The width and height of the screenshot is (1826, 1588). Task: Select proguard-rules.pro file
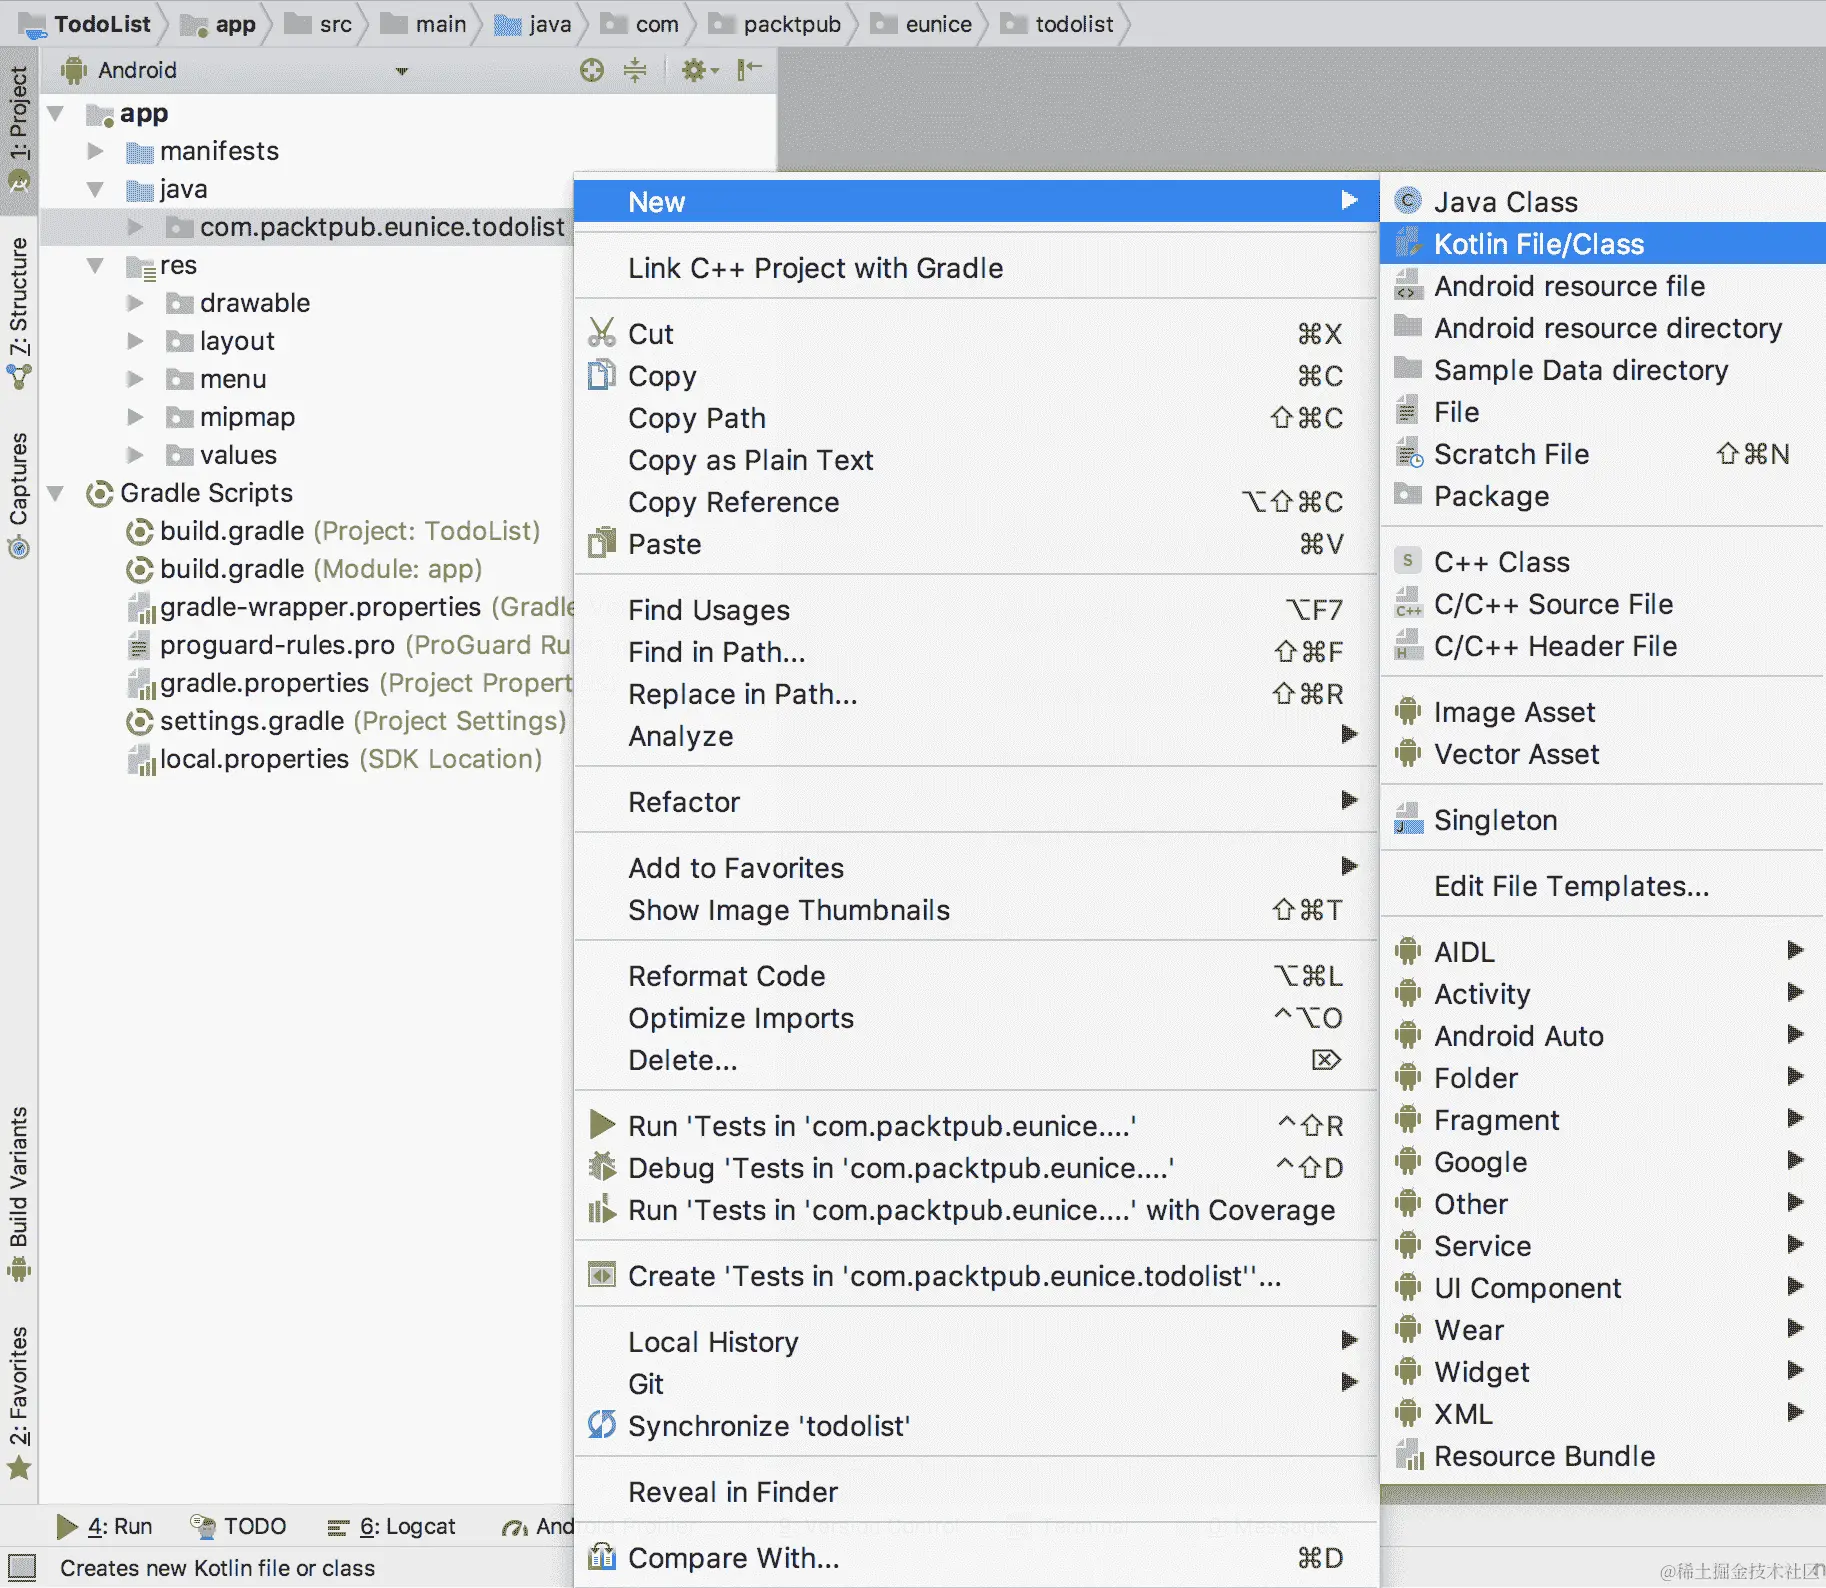click(350, 645)
